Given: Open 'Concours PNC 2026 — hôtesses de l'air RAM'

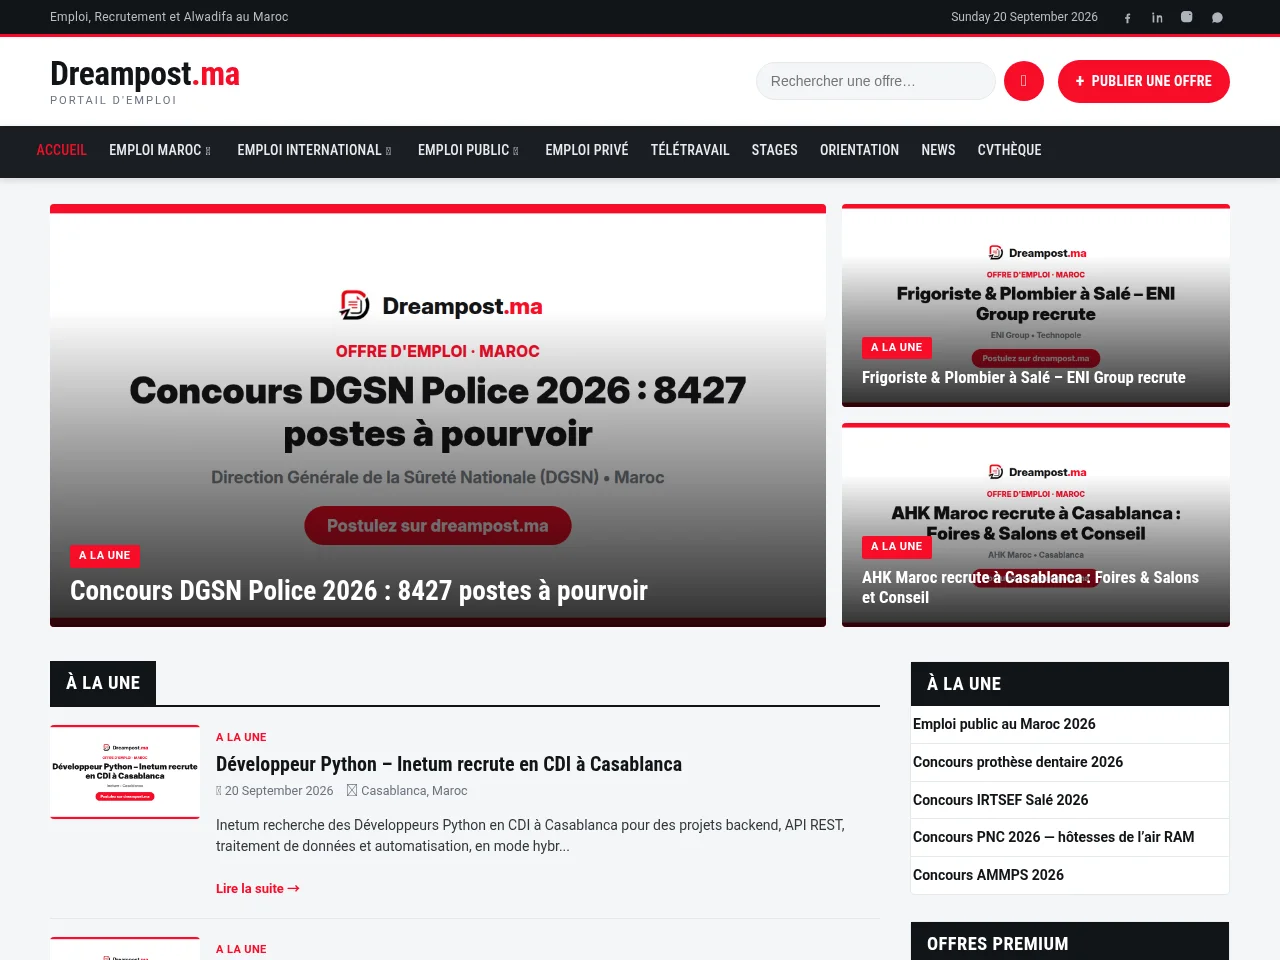Looking at the screenshot, I should pos(1054,837).
